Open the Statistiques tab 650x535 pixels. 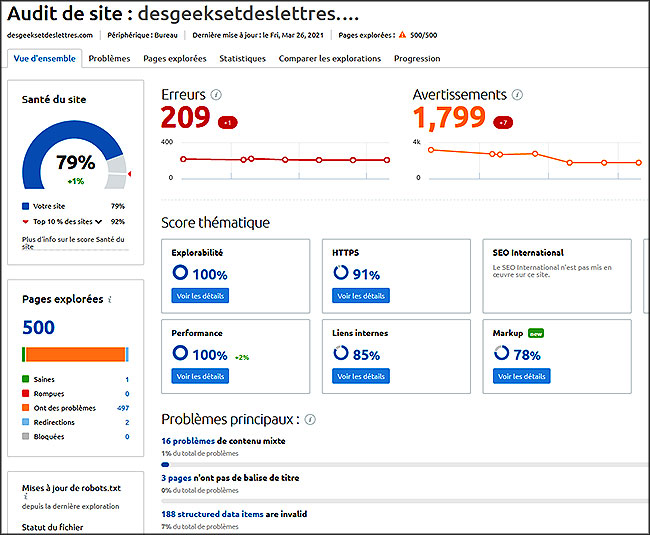point(243,58)
